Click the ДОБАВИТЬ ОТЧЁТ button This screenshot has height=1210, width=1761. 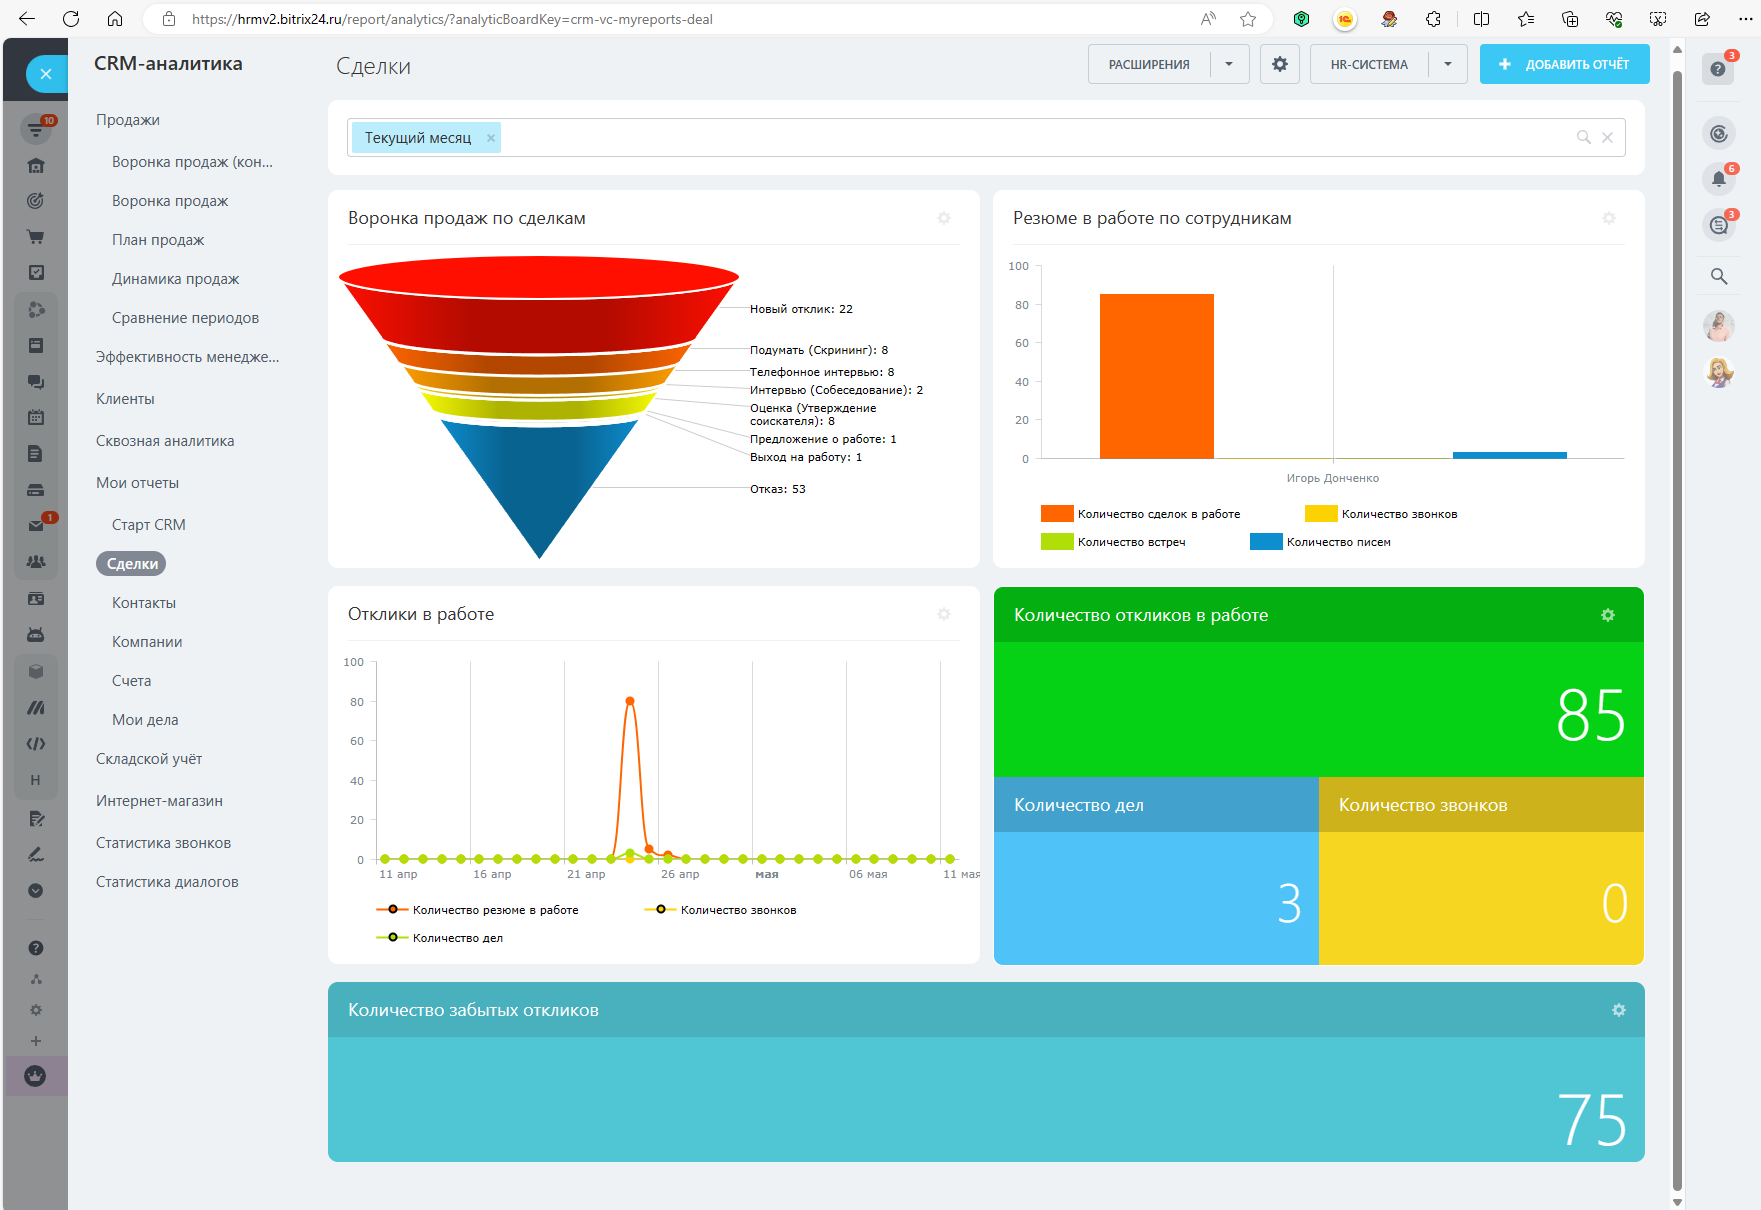click(1564, 64)
